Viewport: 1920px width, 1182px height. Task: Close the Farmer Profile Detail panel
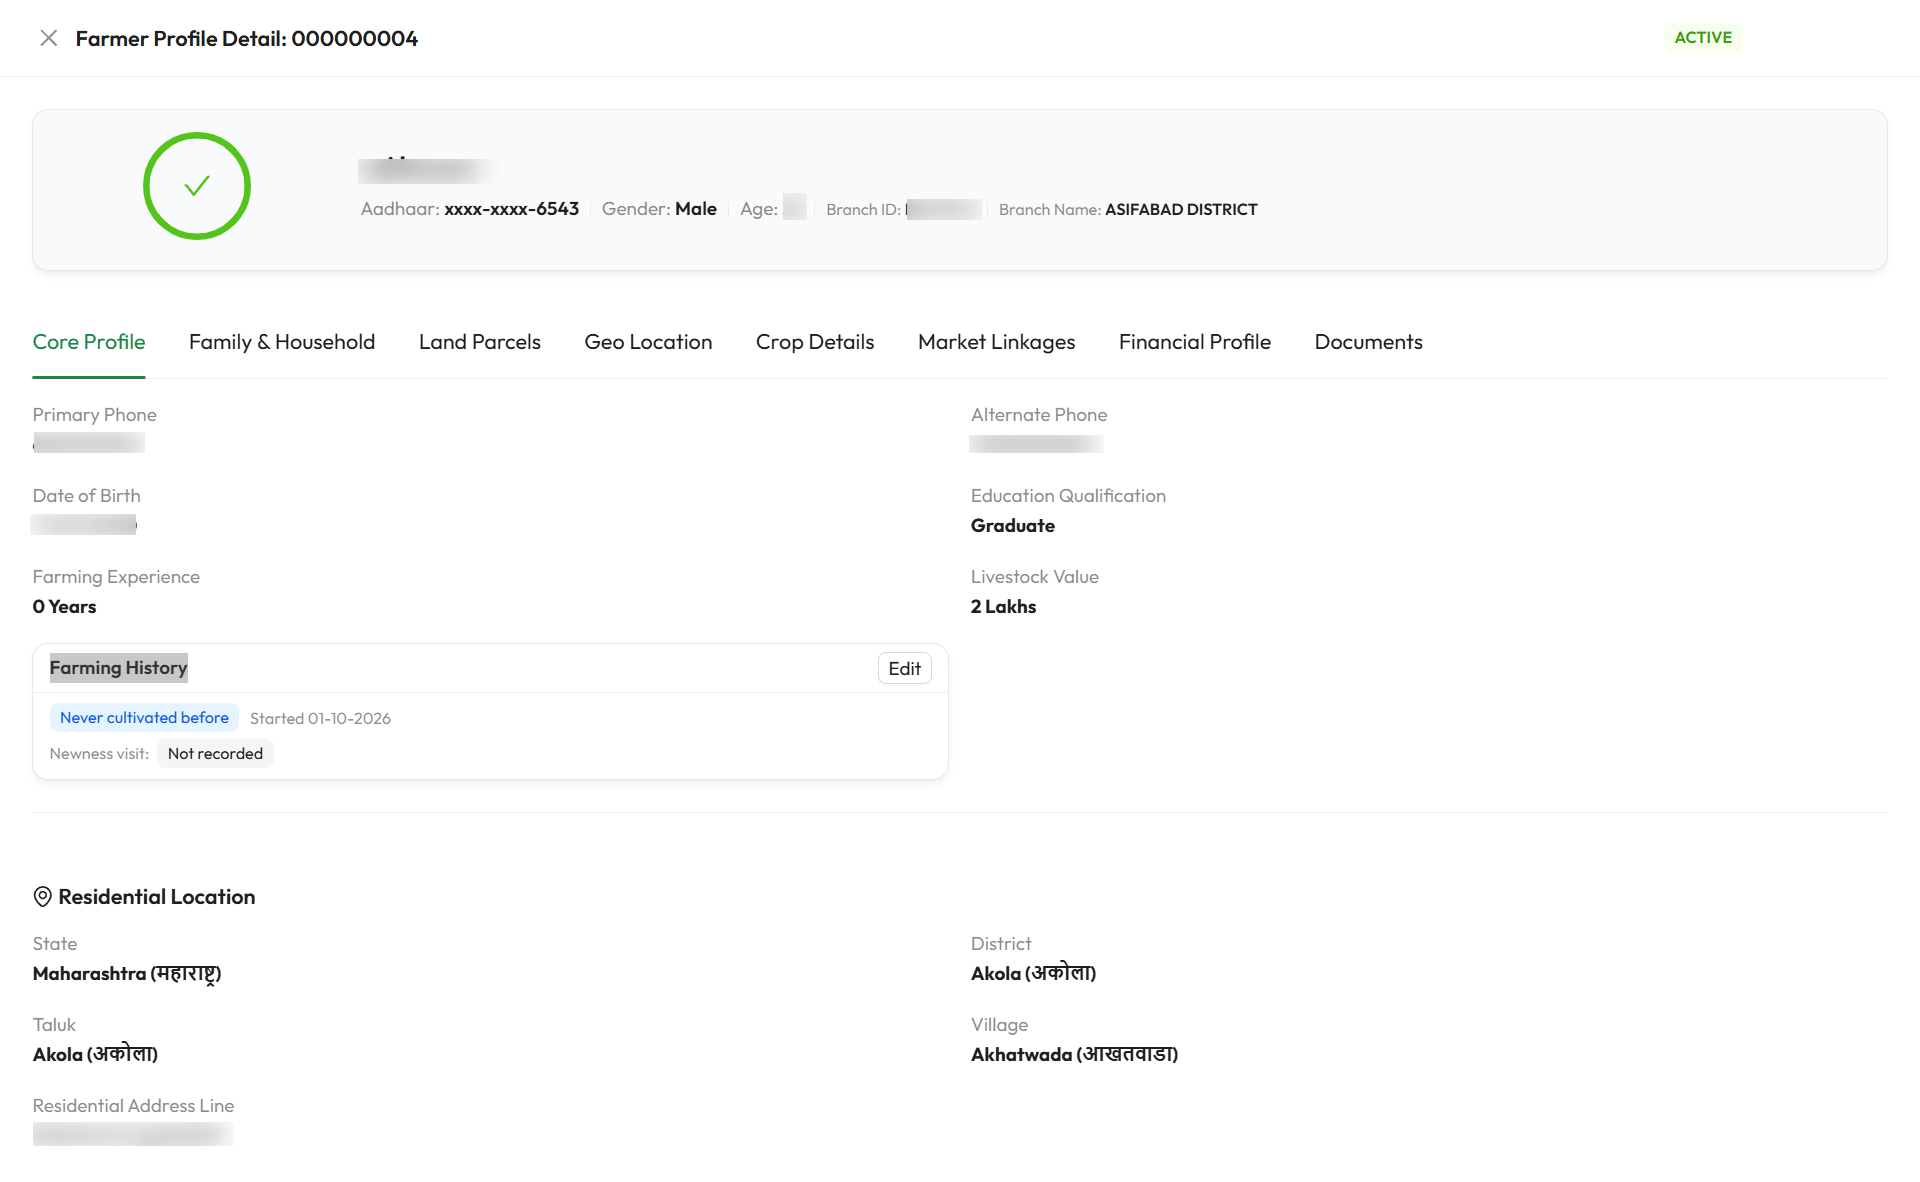(48, 38)
